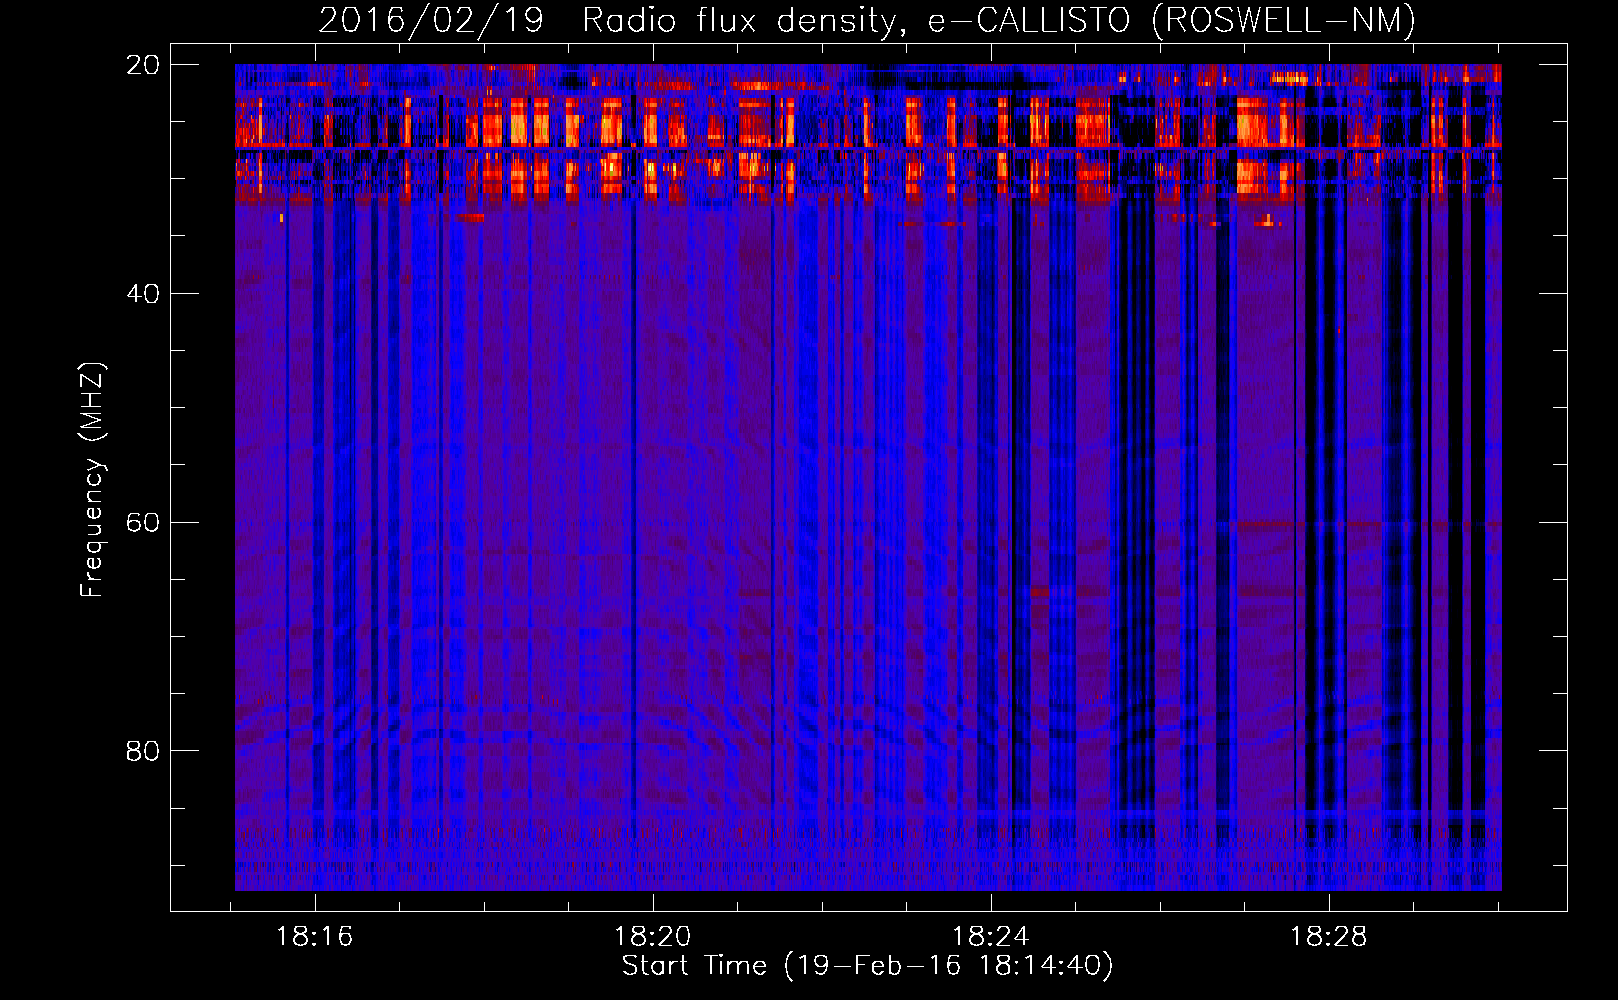
Task: Click the Frequency (MHZ) axis label
Action: [92, 480]
